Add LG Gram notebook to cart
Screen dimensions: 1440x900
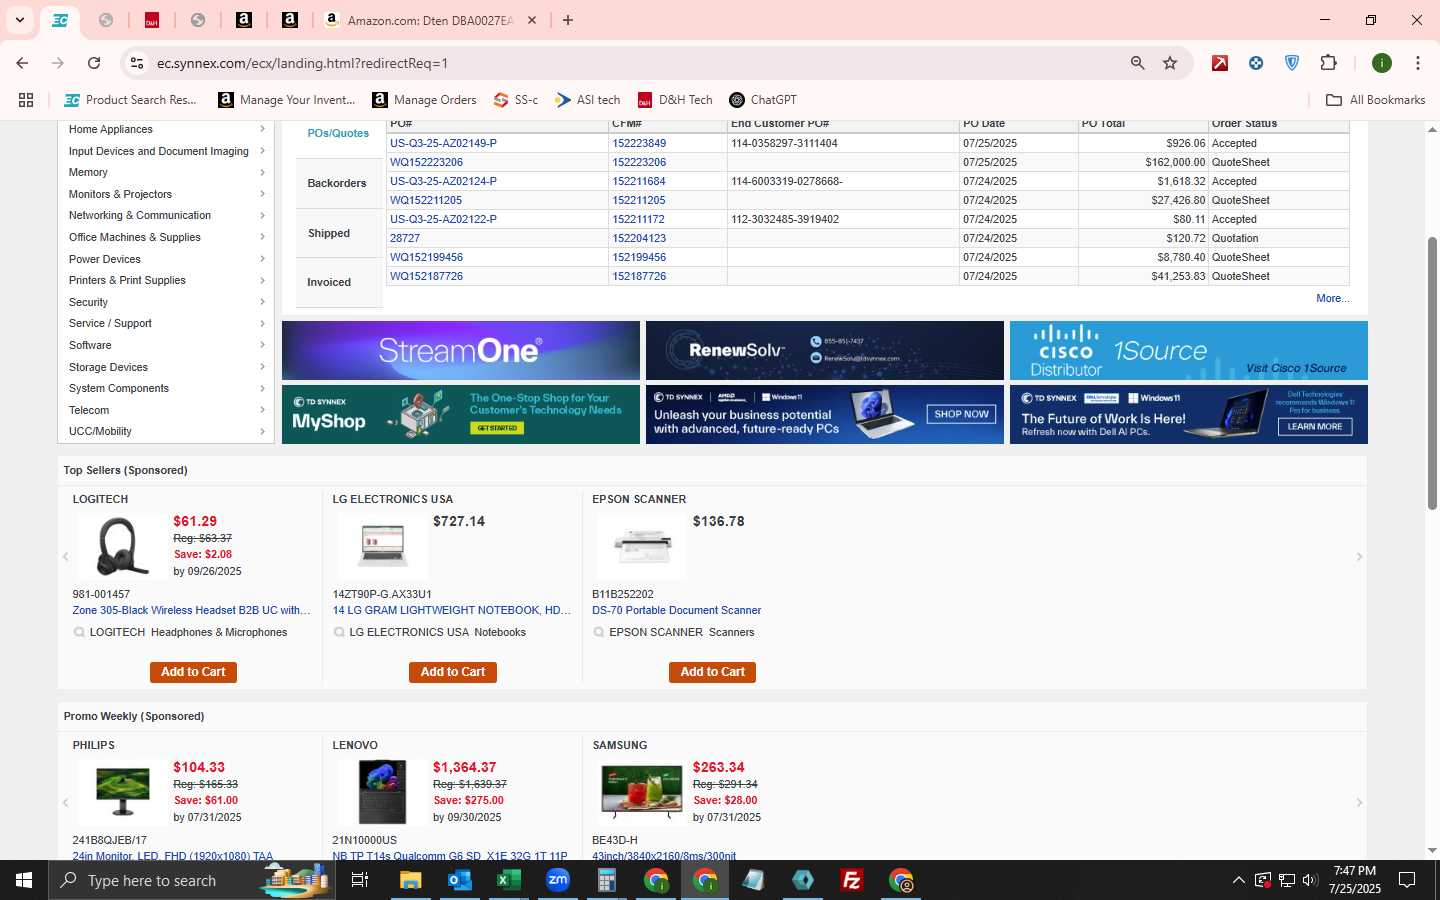pos(453,672)
